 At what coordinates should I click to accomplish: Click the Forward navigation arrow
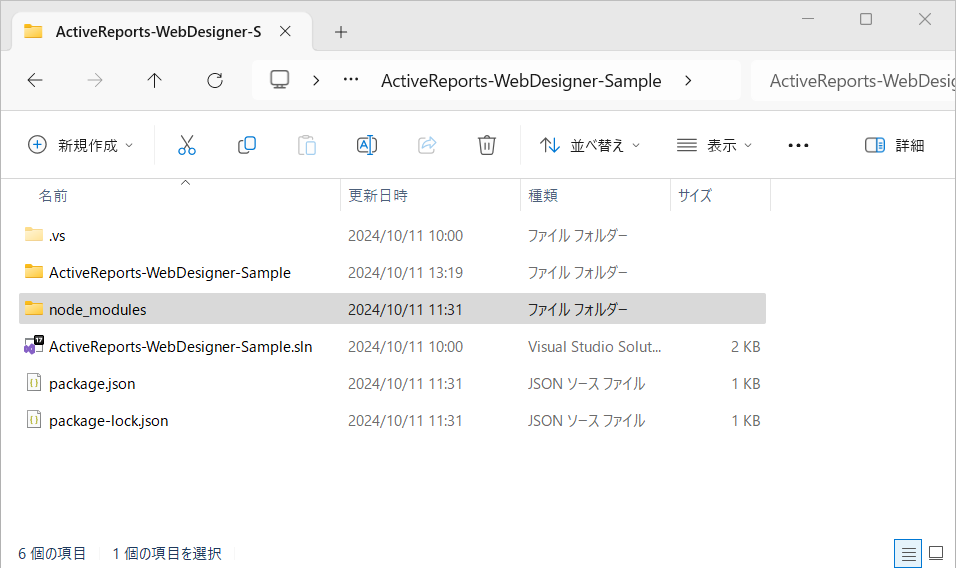point(95,80)
